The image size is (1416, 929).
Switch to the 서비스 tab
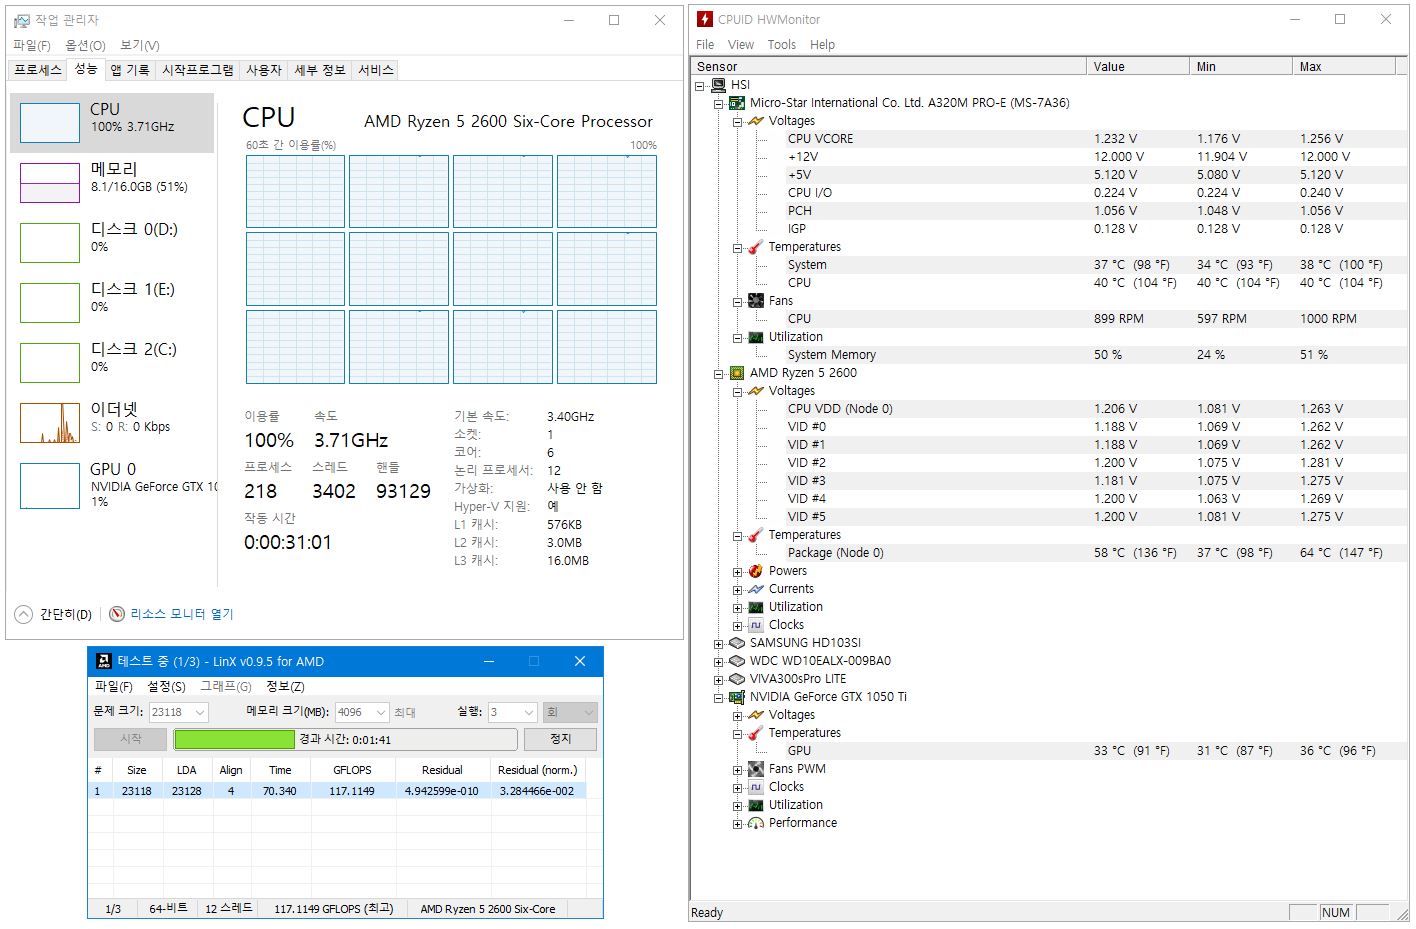click(x=376, y=70)
